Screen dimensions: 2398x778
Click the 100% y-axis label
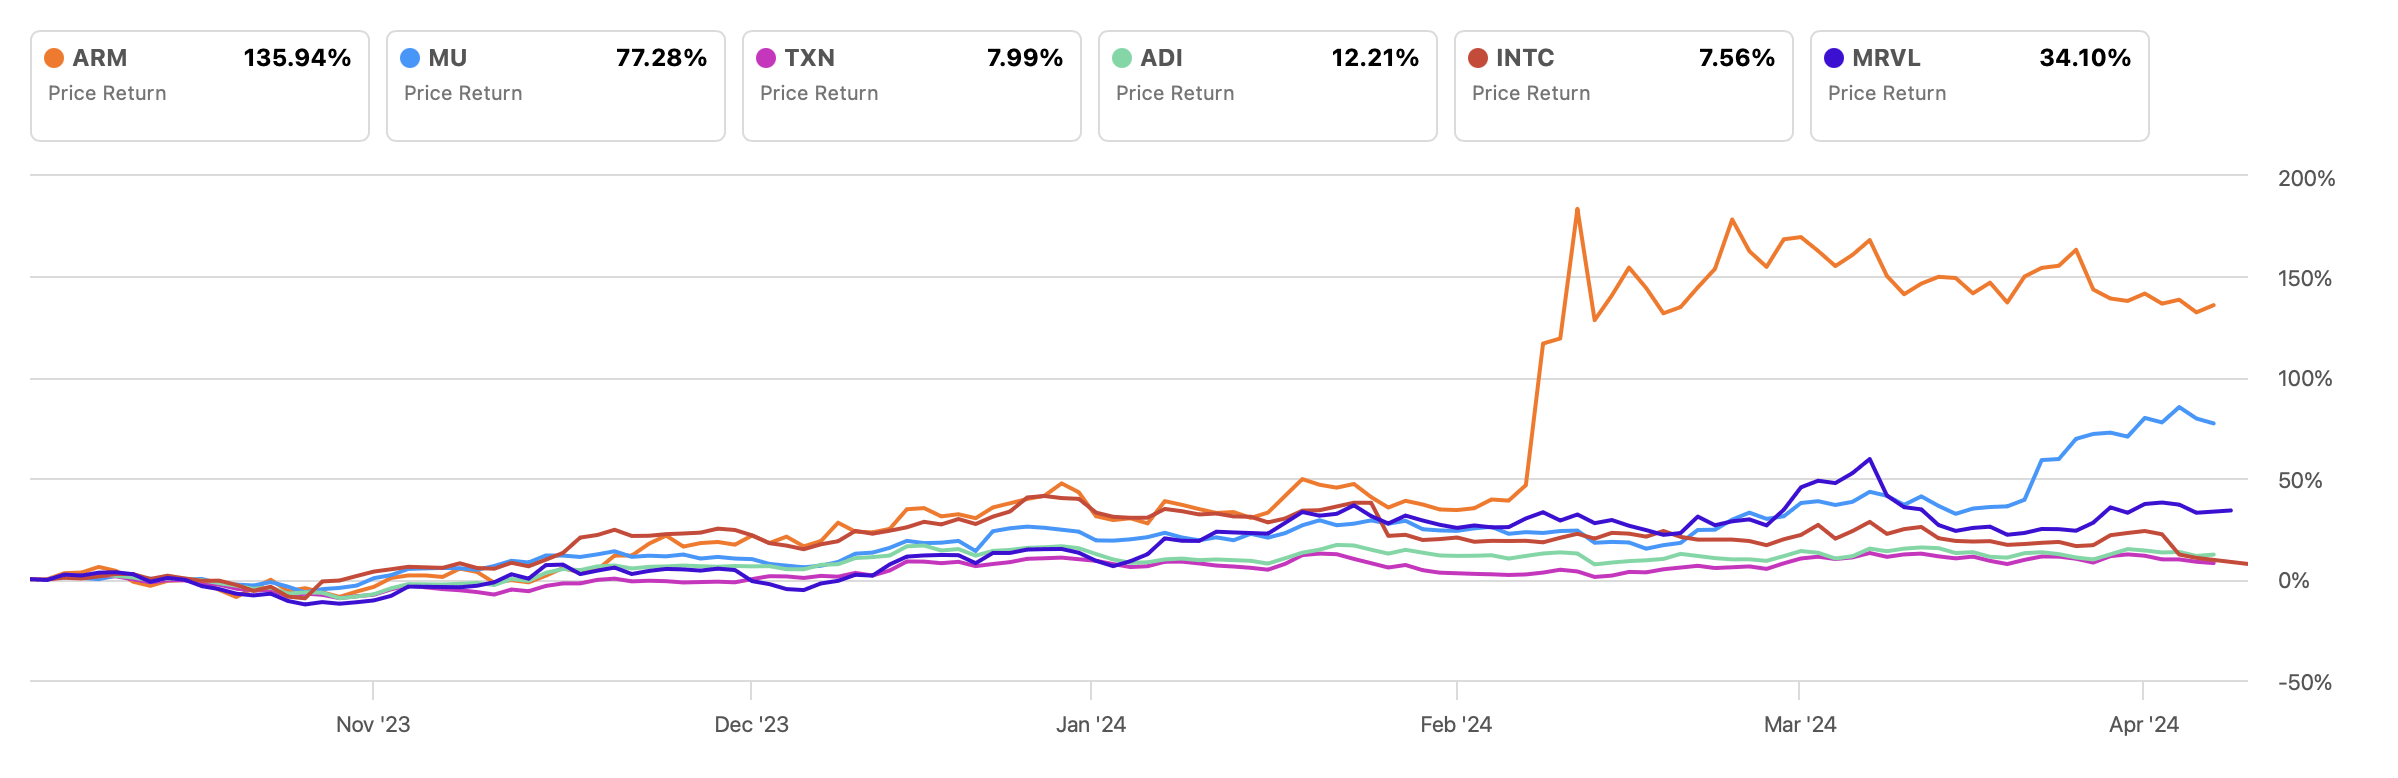click(x=2304, y=379)
